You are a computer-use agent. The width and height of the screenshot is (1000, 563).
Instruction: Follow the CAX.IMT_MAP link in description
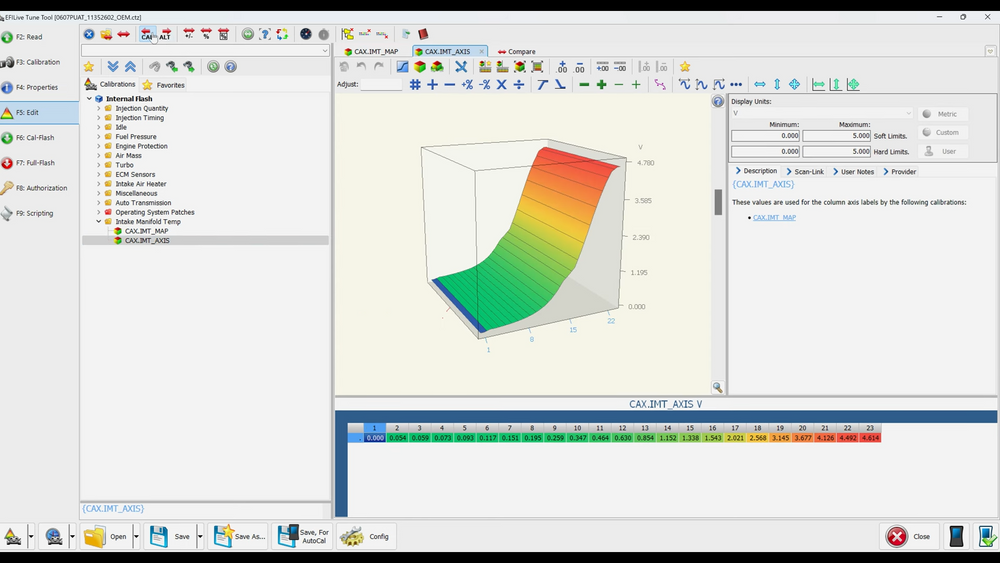coord(774,217)
